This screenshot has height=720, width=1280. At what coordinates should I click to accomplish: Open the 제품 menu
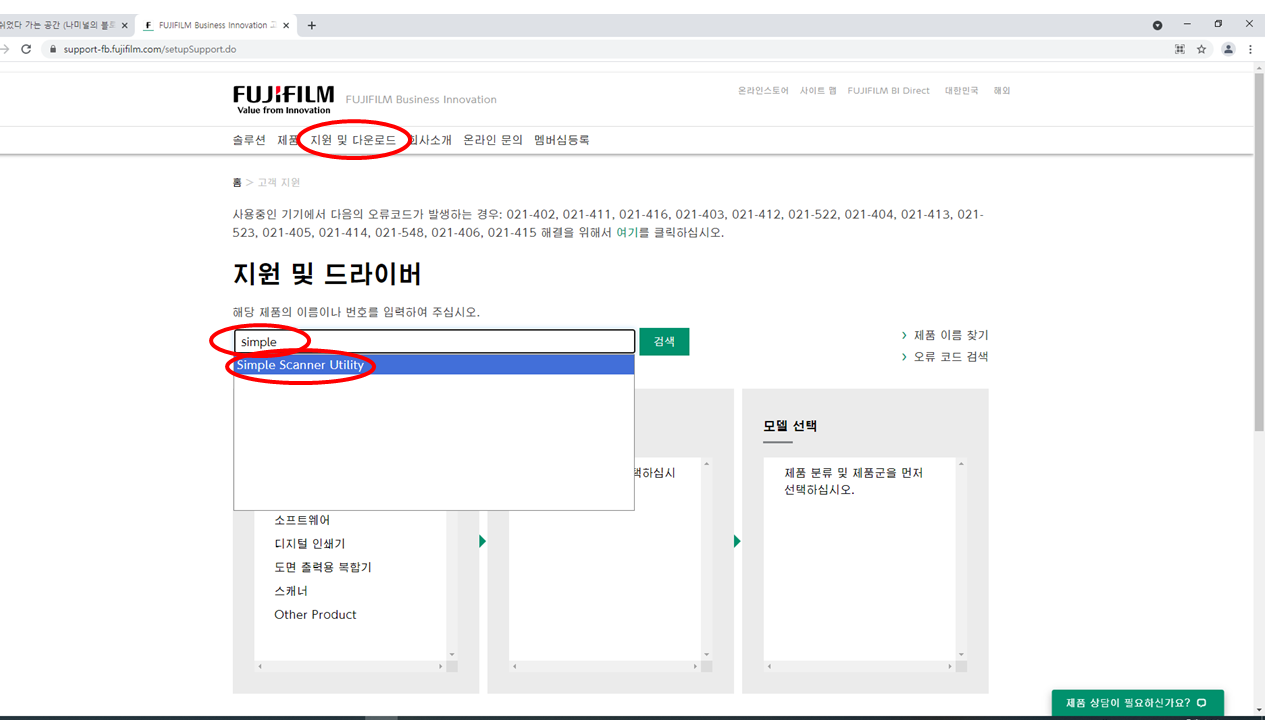pos(288,140)
